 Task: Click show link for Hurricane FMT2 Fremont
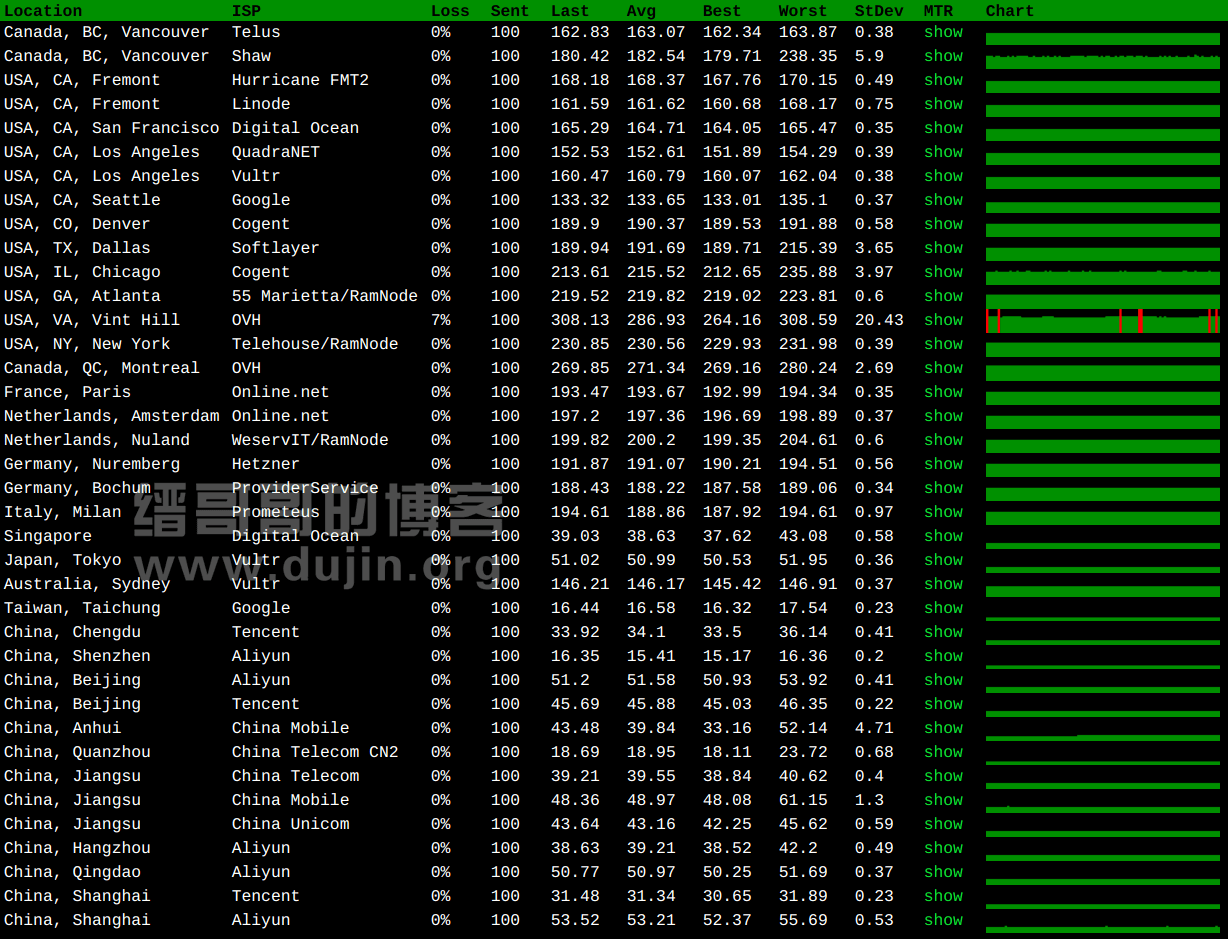(x=943, y=80)
